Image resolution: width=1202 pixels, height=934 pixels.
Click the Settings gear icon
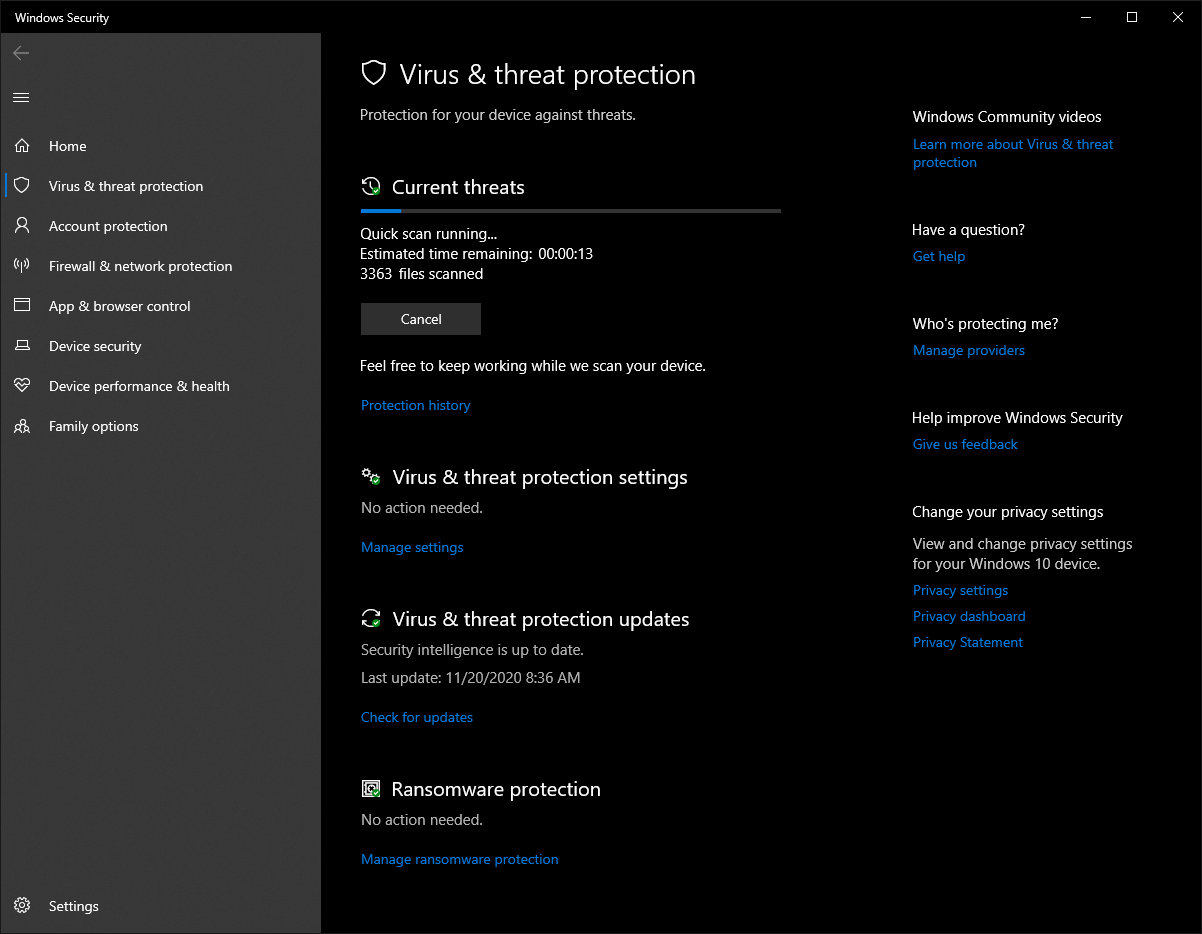point(22,906)
